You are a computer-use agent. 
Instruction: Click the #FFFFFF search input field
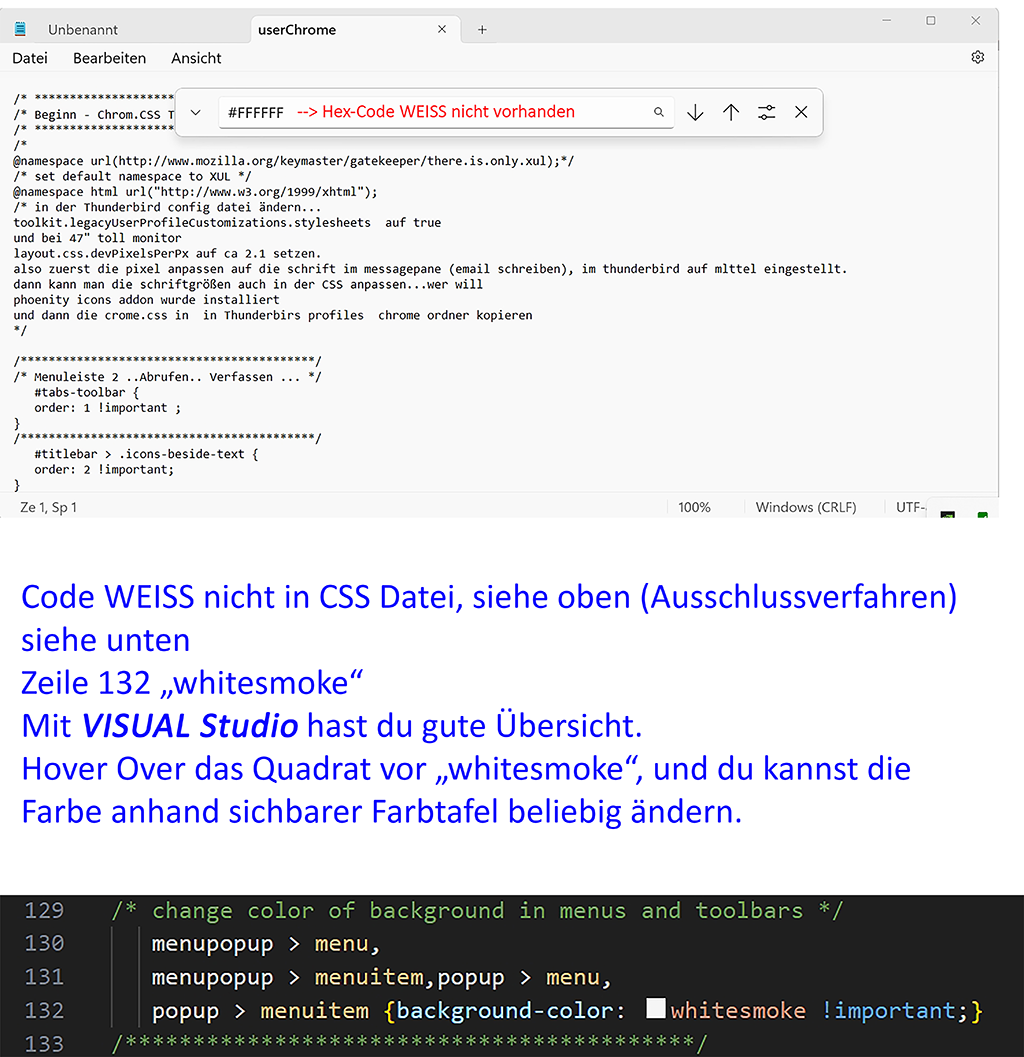click(x=430, y=112)
